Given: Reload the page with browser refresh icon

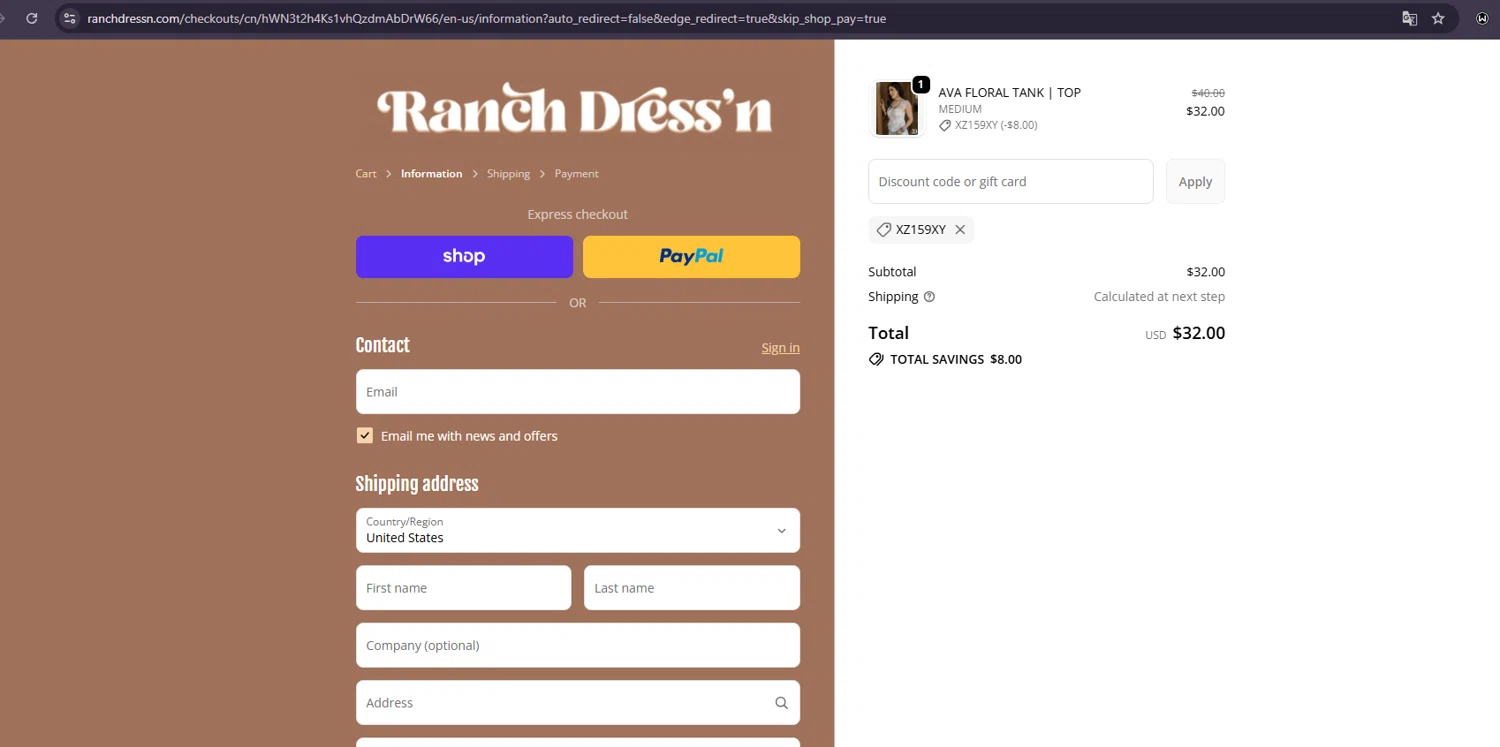Looking at the screenshot, I should click(x=32, y=18).
